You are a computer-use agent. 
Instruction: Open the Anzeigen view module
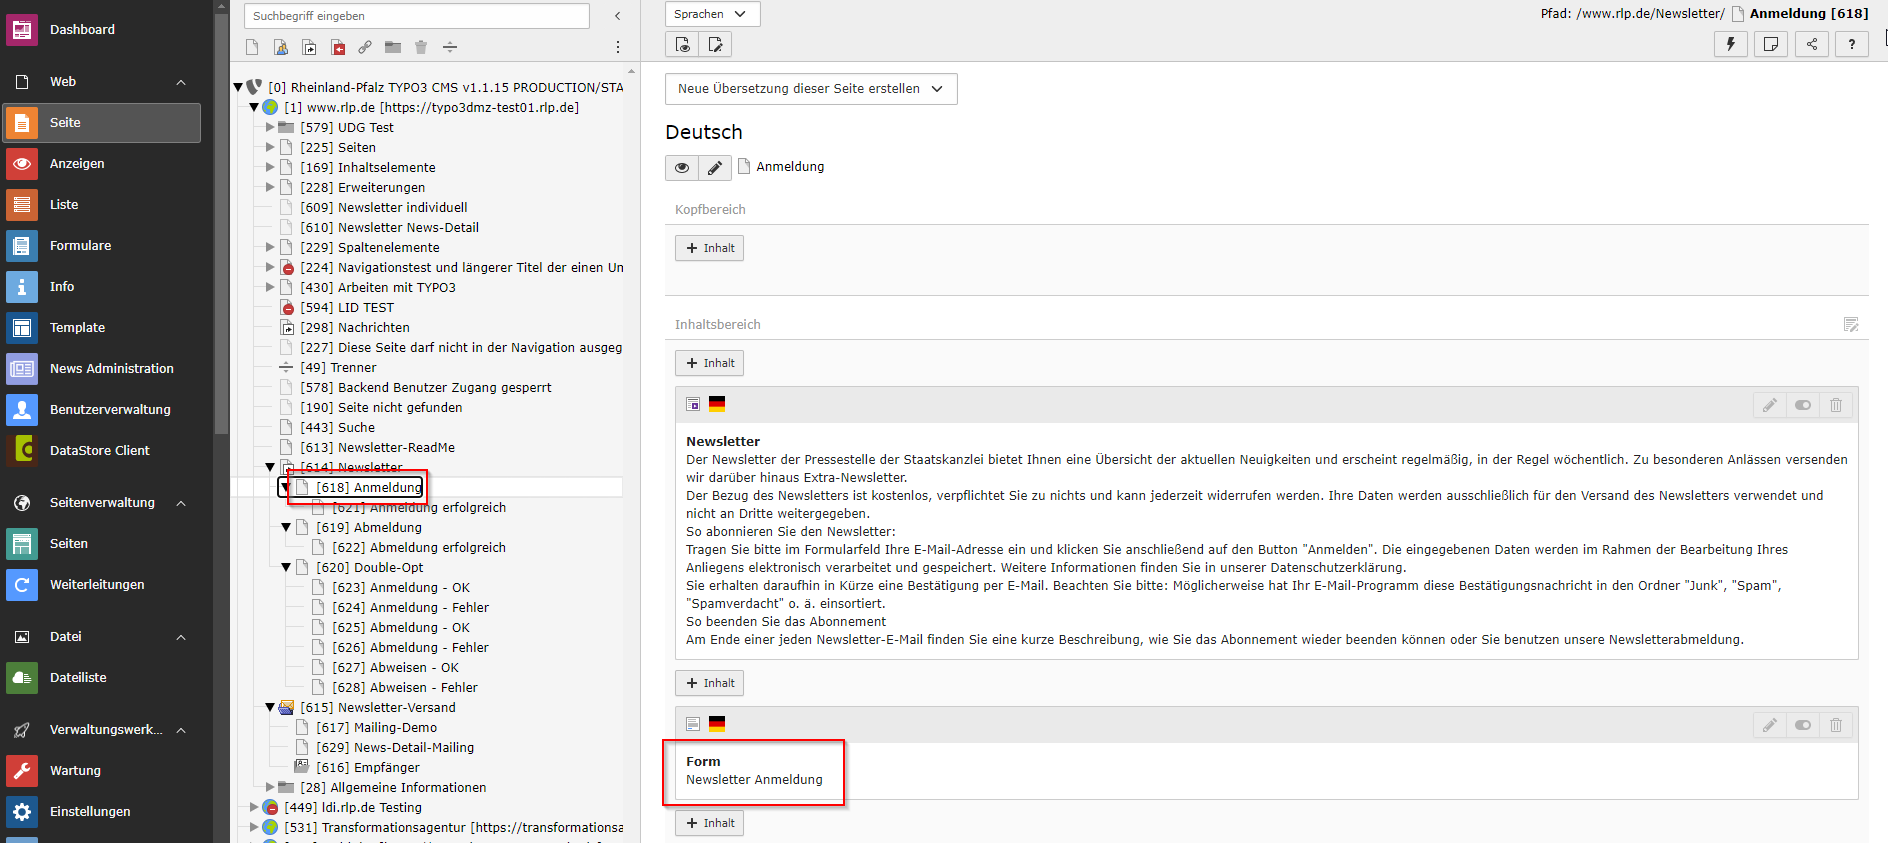(x=101, y=164)
